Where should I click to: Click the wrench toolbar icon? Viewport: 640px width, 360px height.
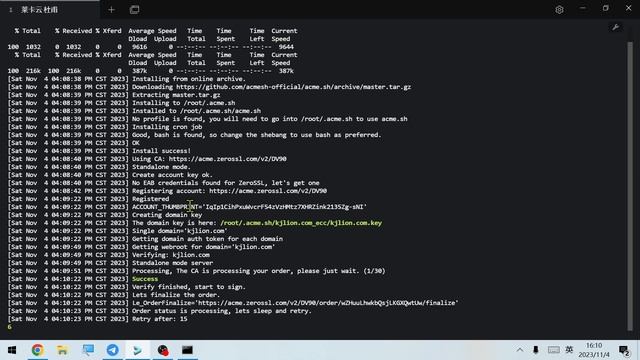pyautogui.click(x=616, y=27)
